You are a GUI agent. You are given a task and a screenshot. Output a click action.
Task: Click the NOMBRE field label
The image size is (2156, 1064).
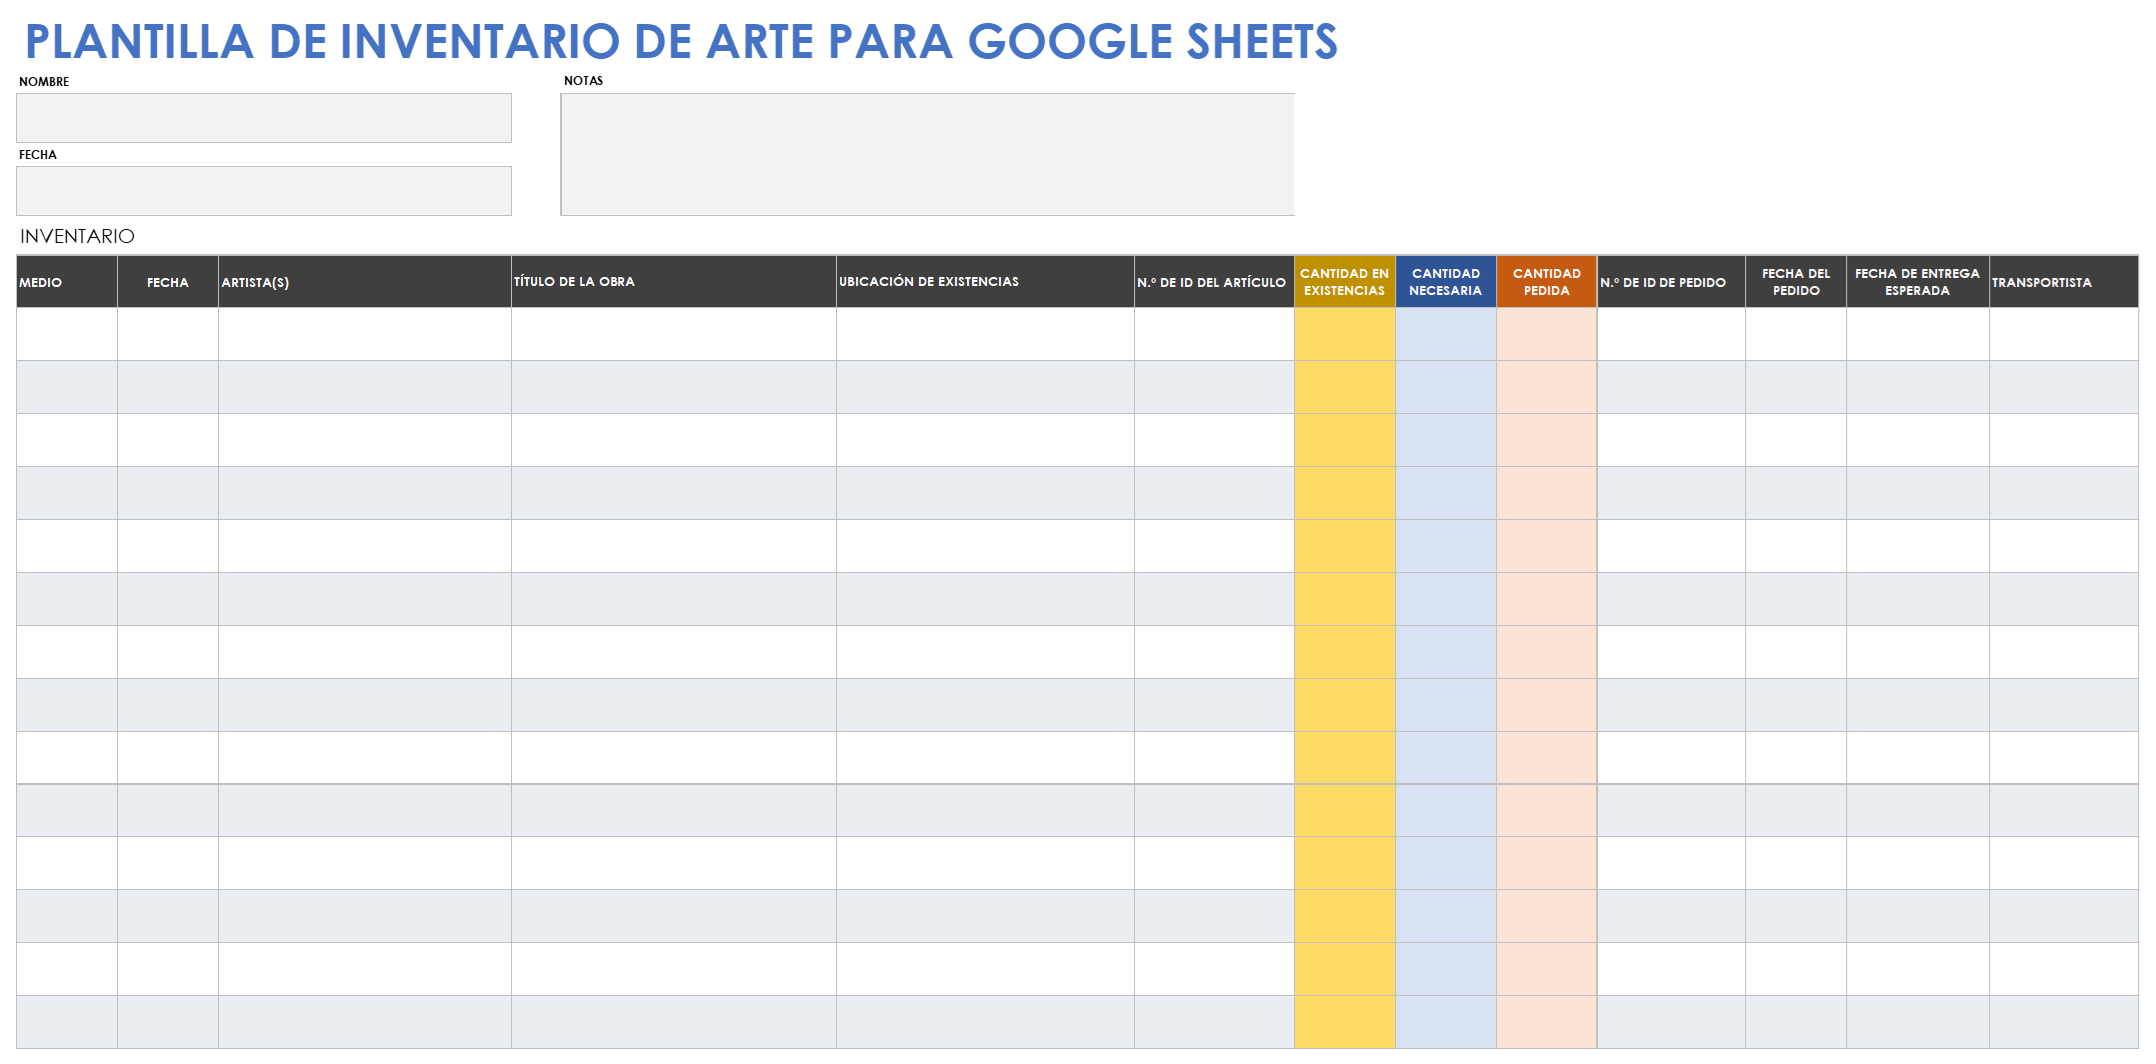pos(44,82)
